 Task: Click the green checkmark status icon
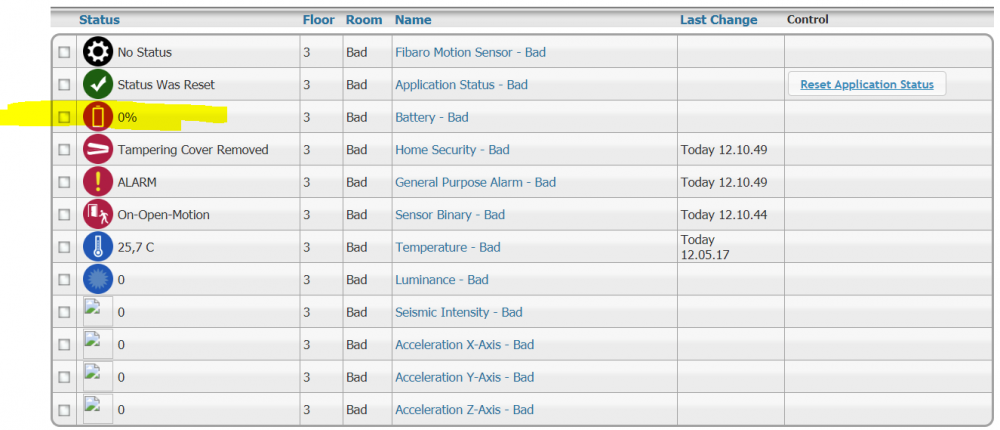click(x=98, y=85)
